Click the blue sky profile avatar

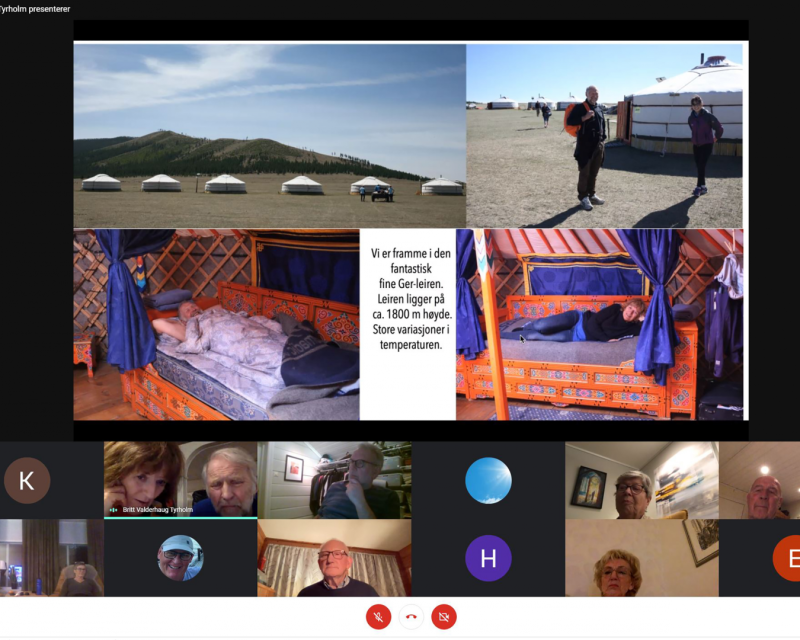coord(488,481)
